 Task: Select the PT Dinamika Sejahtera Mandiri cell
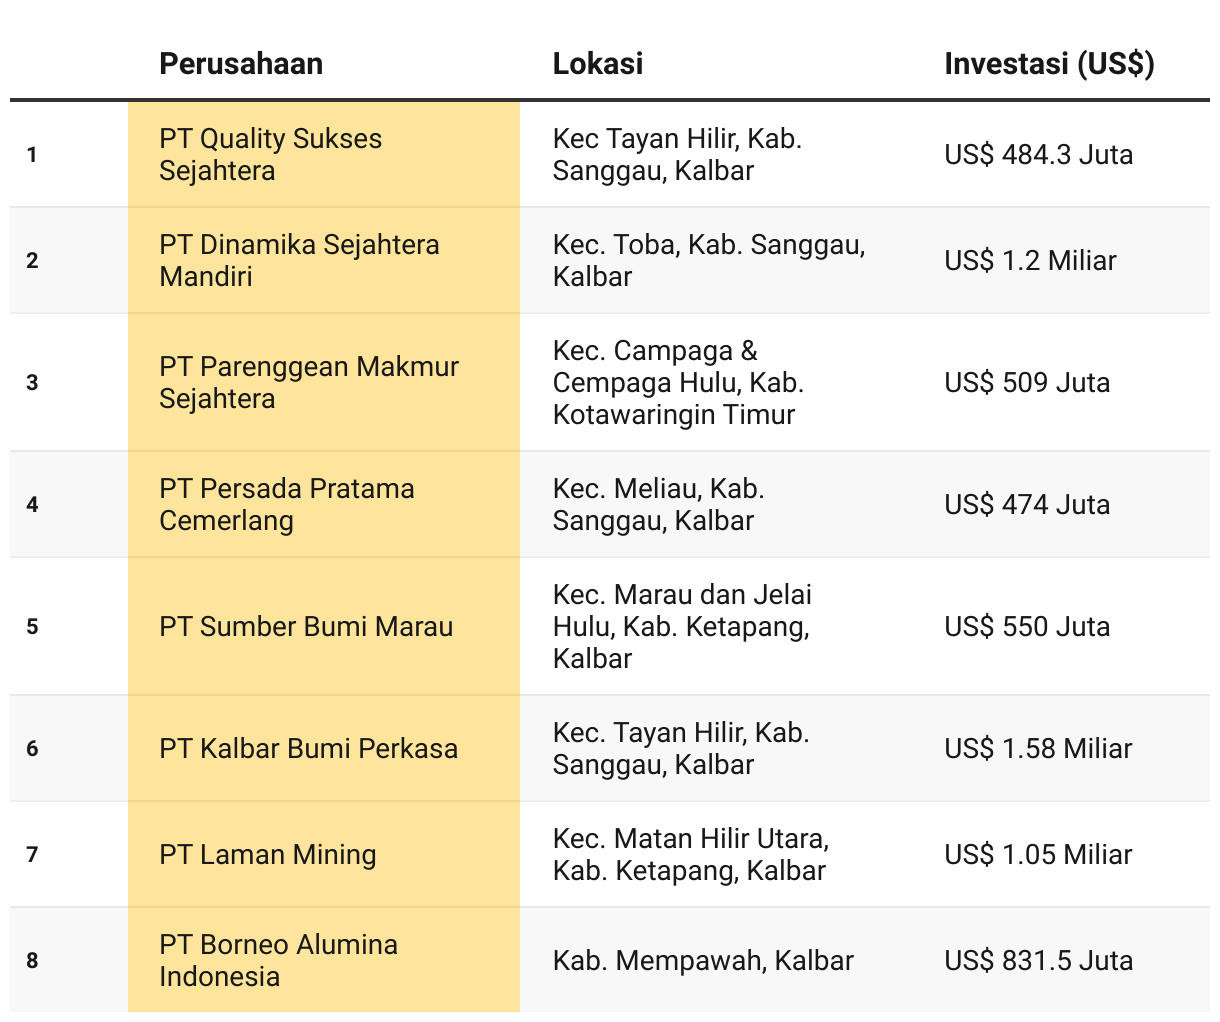click(x=324, y=260)
